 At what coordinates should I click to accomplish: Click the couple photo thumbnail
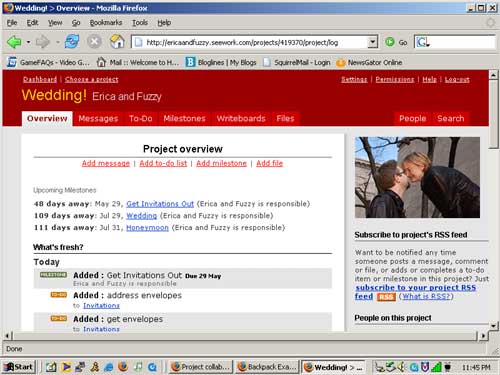click(x=417, y=178)
